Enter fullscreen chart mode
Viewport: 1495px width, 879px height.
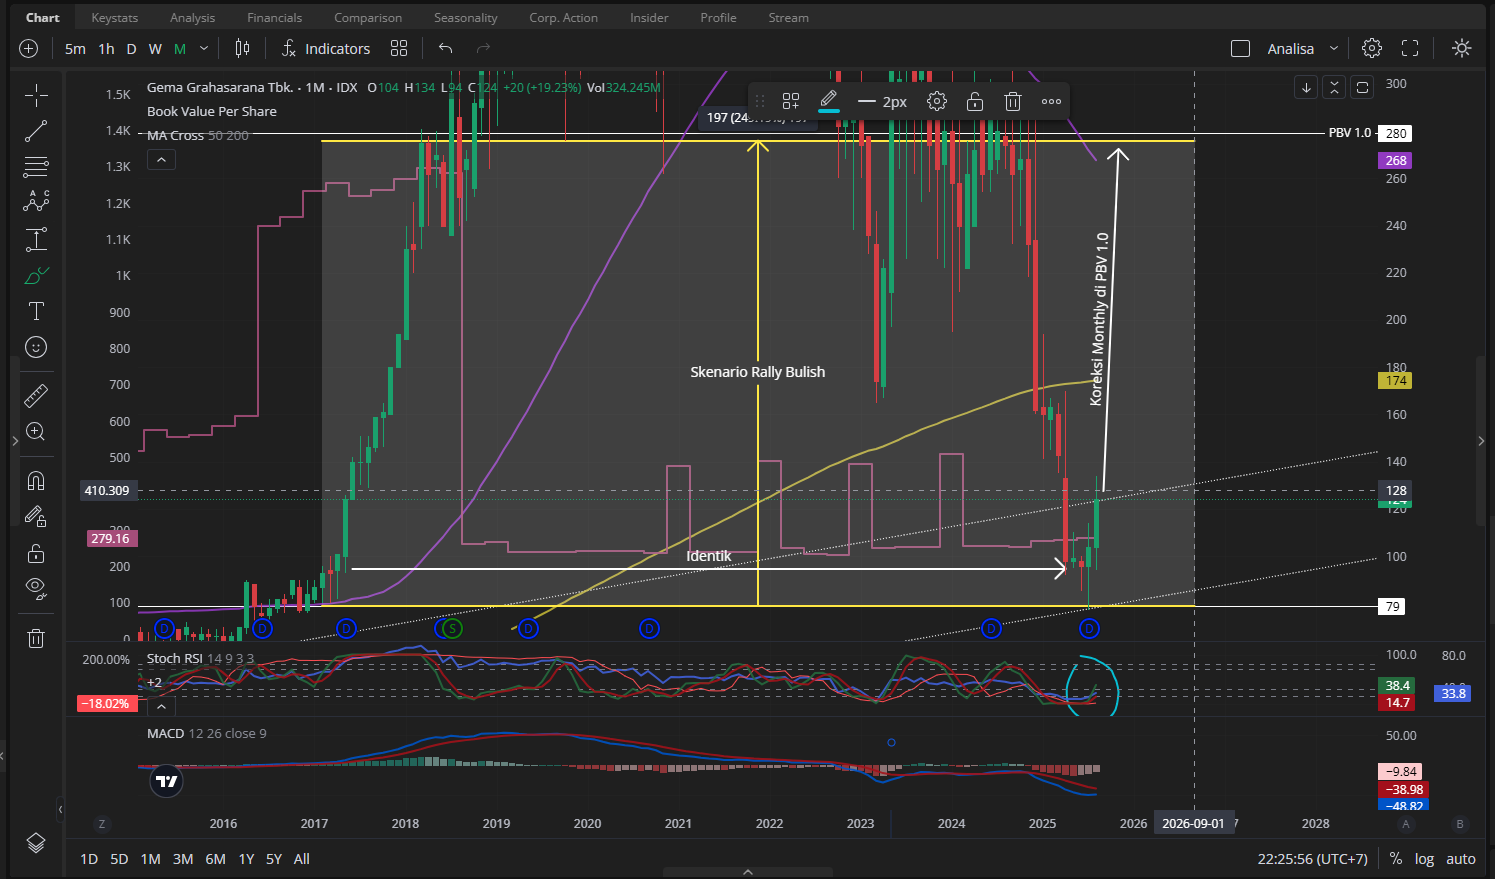[1410, 48]
